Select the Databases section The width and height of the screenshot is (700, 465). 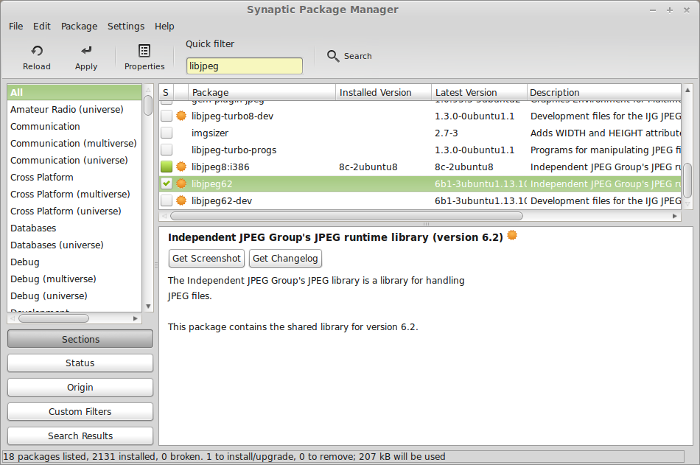click(74, 228)
